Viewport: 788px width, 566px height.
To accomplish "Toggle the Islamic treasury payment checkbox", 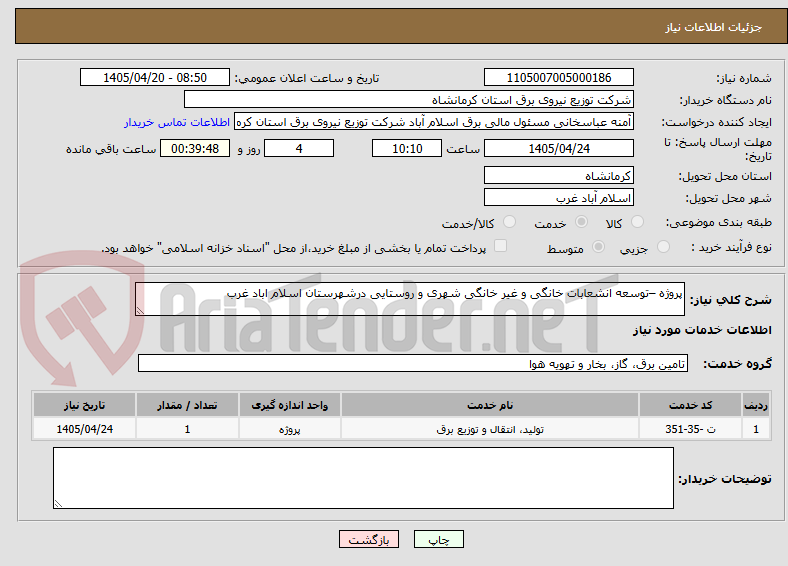I will 501,246.
